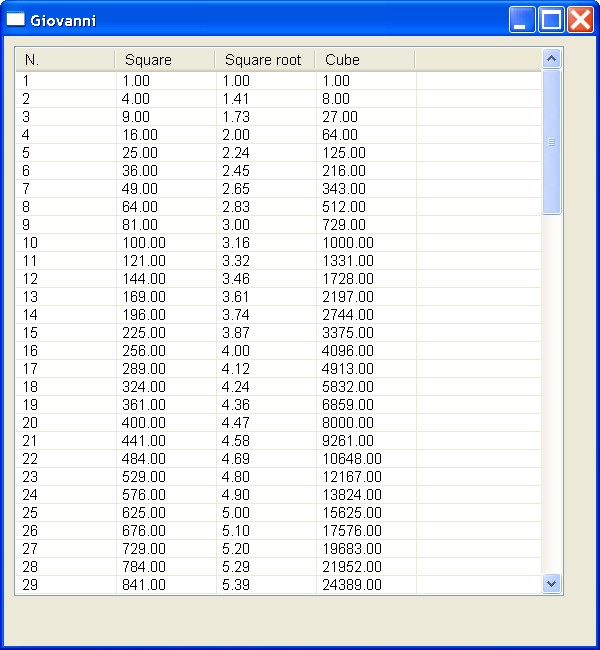Minimize the Giovanni window

[521, 19]
